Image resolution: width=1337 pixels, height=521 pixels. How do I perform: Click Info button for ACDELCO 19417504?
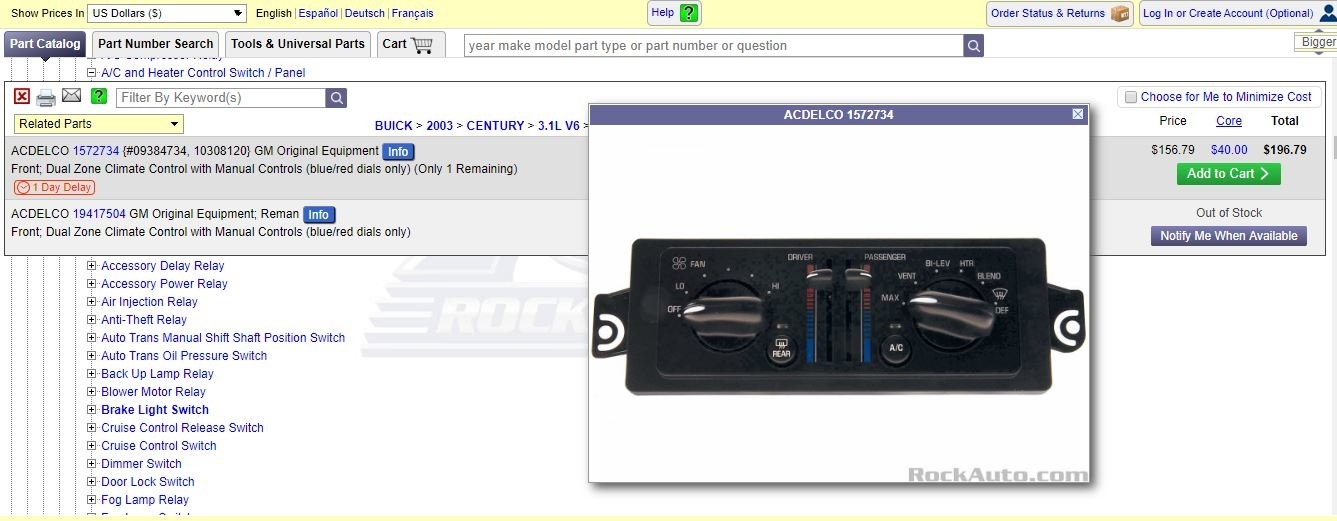[x=318, y=215]
